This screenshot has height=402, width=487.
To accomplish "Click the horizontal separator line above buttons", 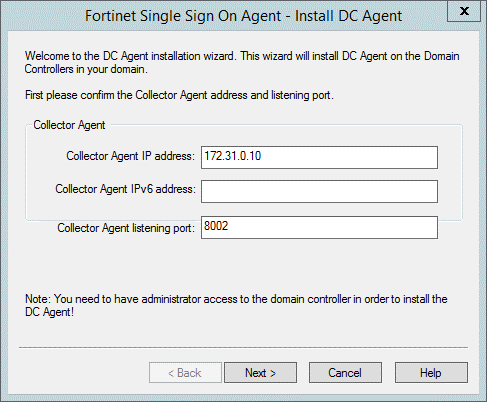I will pos(243,348).
